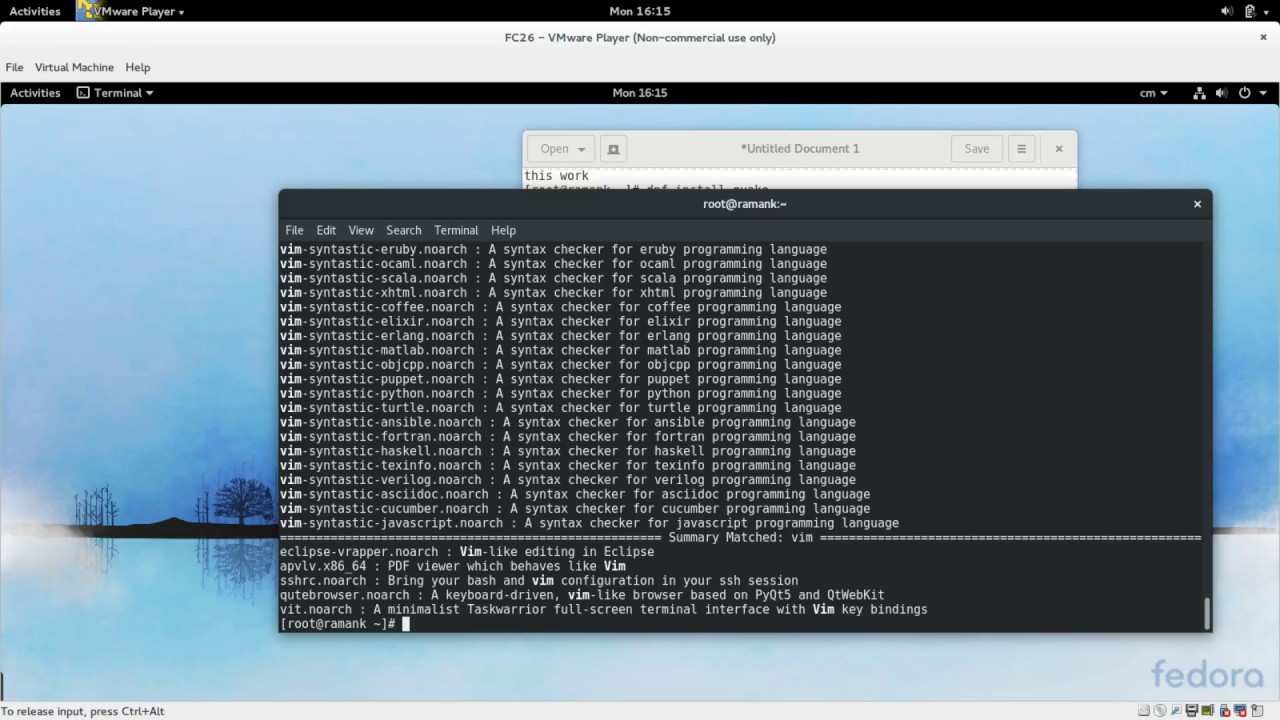Screen dimensions: 1280x720
Task: Close the root@ramank terminal window
Action: [x=1196, y=203]
